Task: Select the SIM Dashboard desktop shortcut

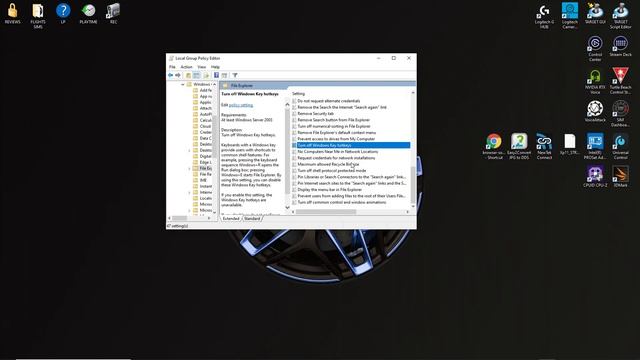Action: coord(620,114)
